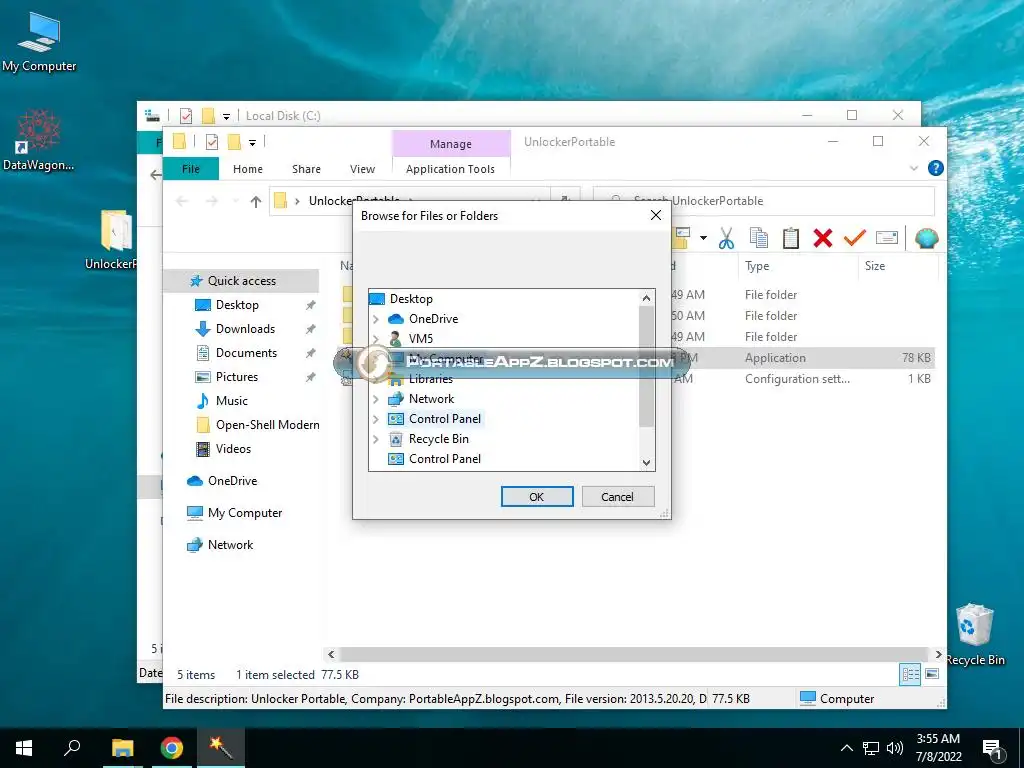Open Music in navigation pane

click(x=231, y=400)
